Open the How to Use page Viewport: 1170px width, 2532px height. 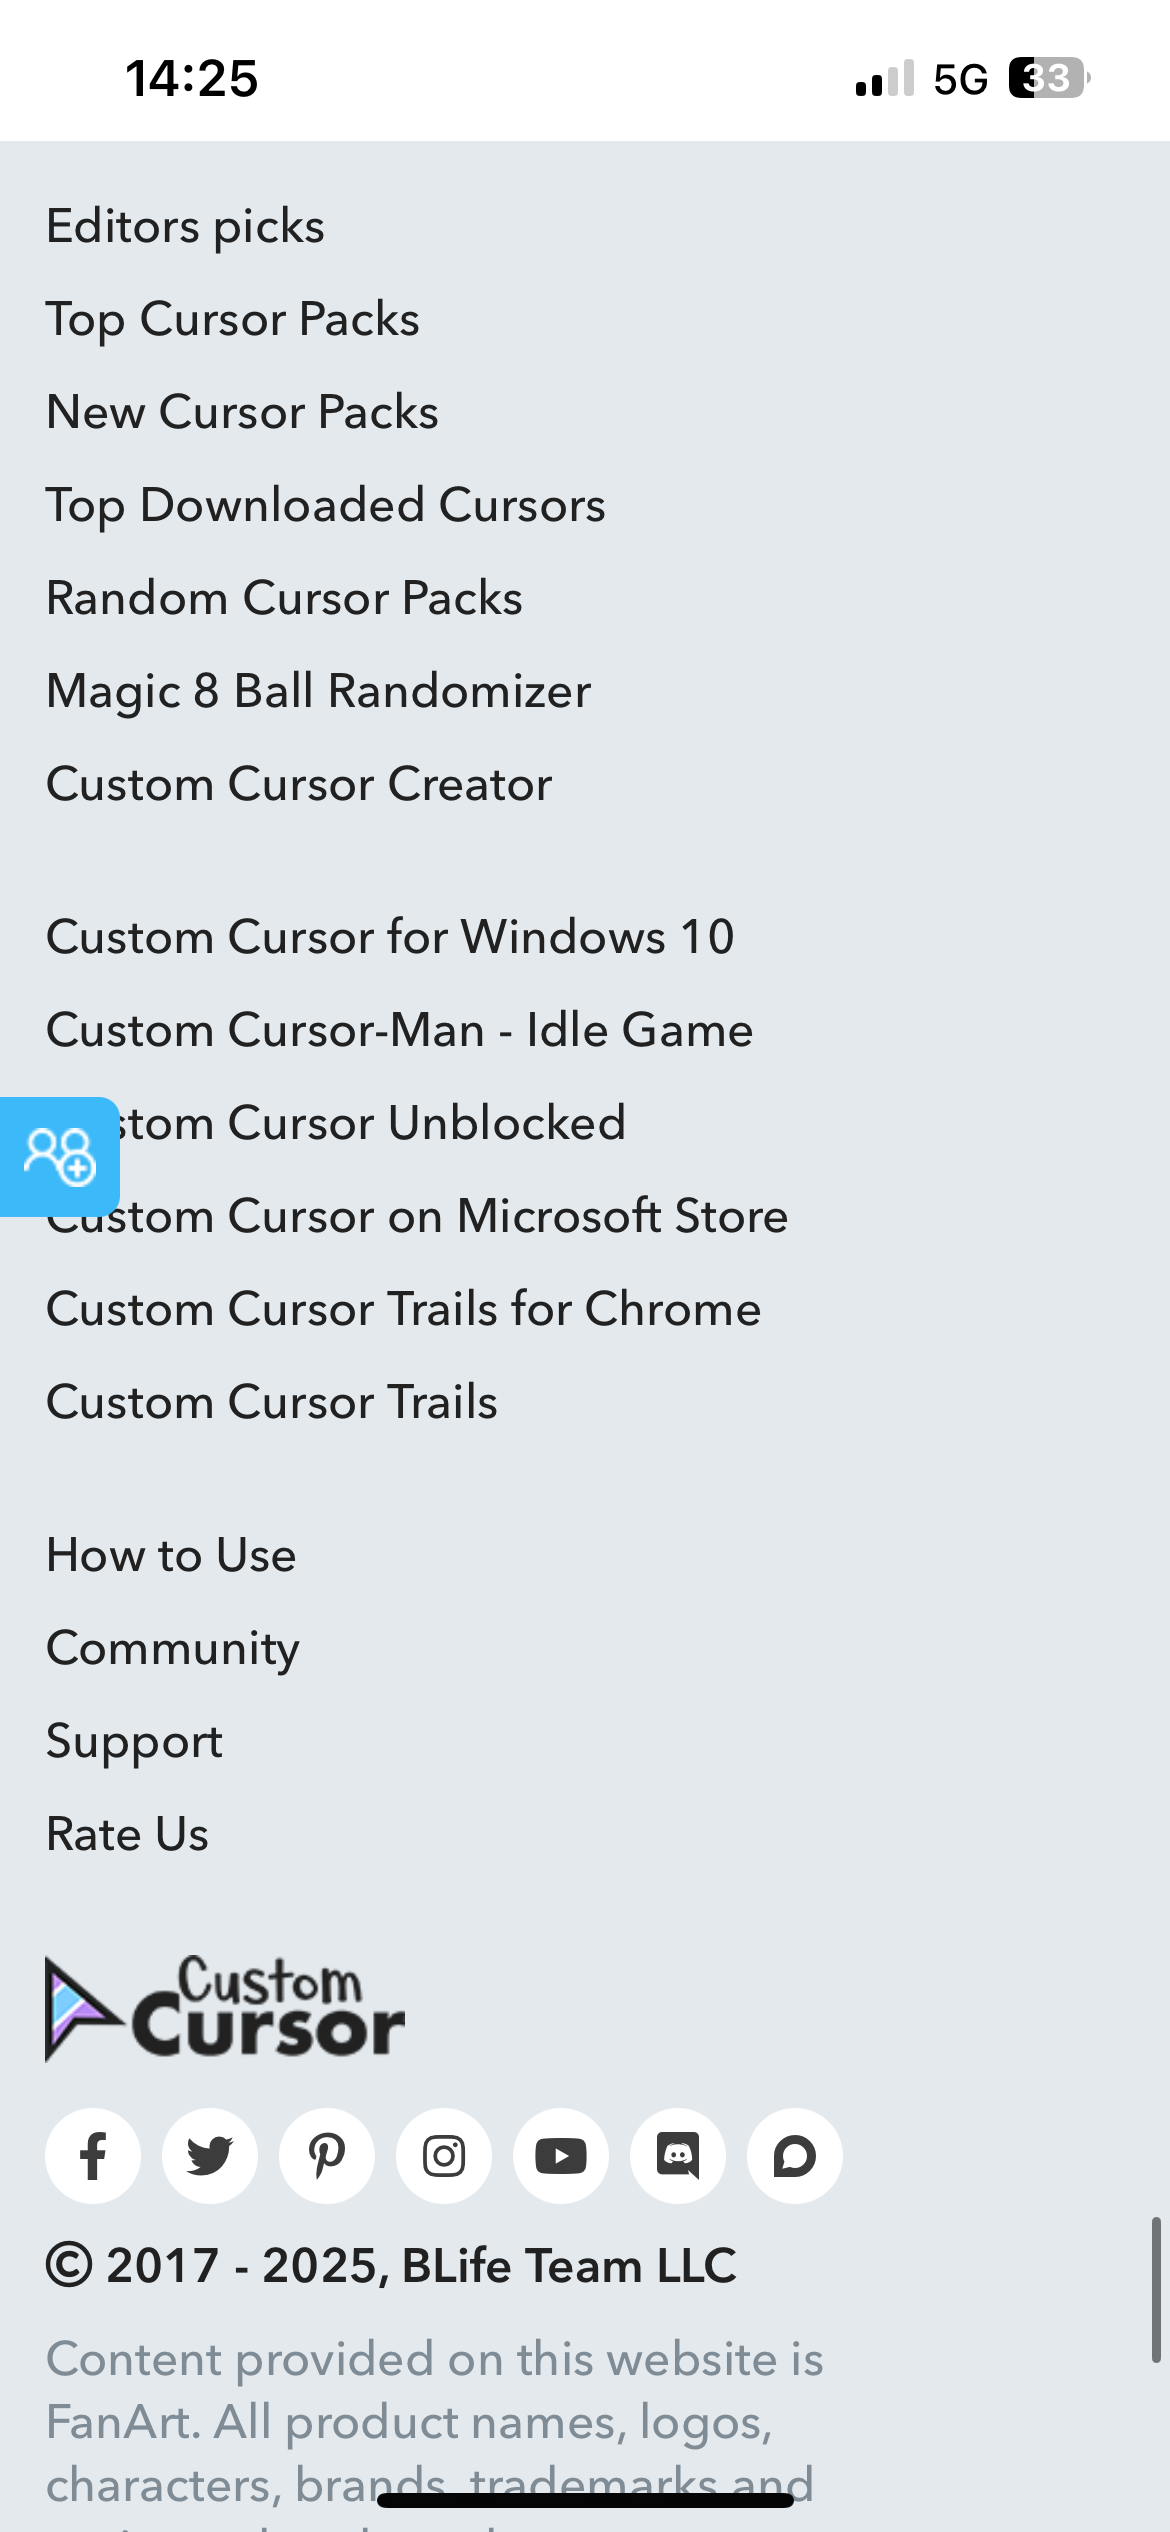[x=171, y=1555]
